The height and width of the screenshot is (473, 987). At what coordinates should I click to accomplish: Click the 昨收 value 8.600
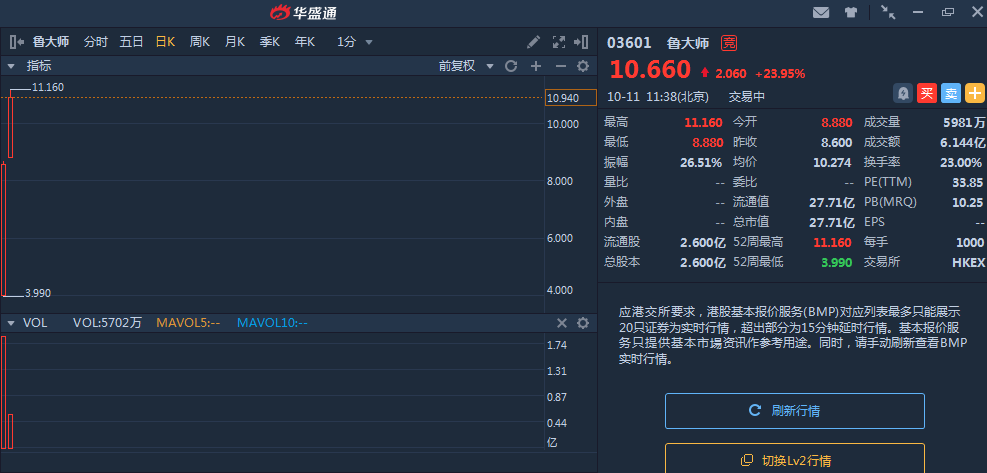point(837,142)
